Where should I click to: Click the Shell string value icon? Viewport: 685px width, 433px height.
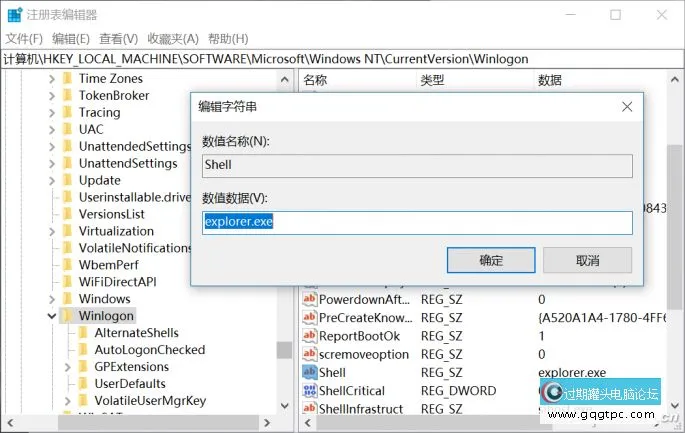point(310,372)
